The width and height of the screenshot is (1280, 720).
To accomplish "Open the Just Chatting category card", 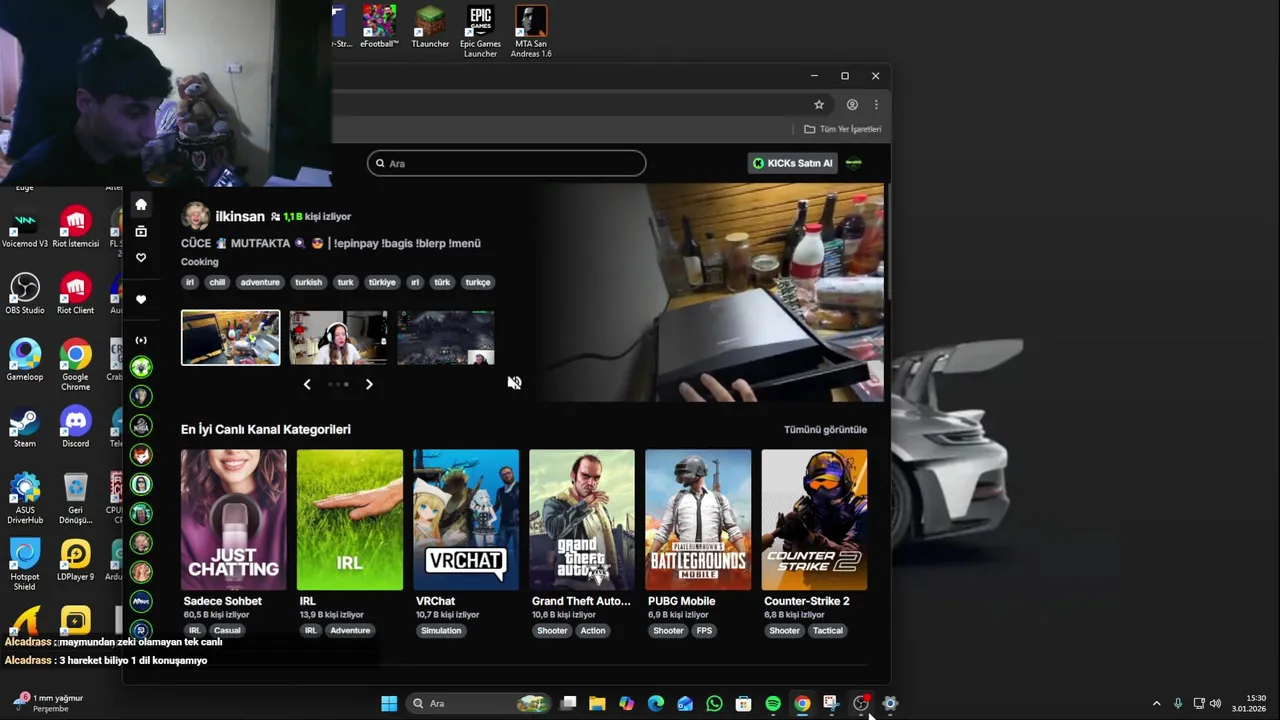I will [x=233, y=519].
